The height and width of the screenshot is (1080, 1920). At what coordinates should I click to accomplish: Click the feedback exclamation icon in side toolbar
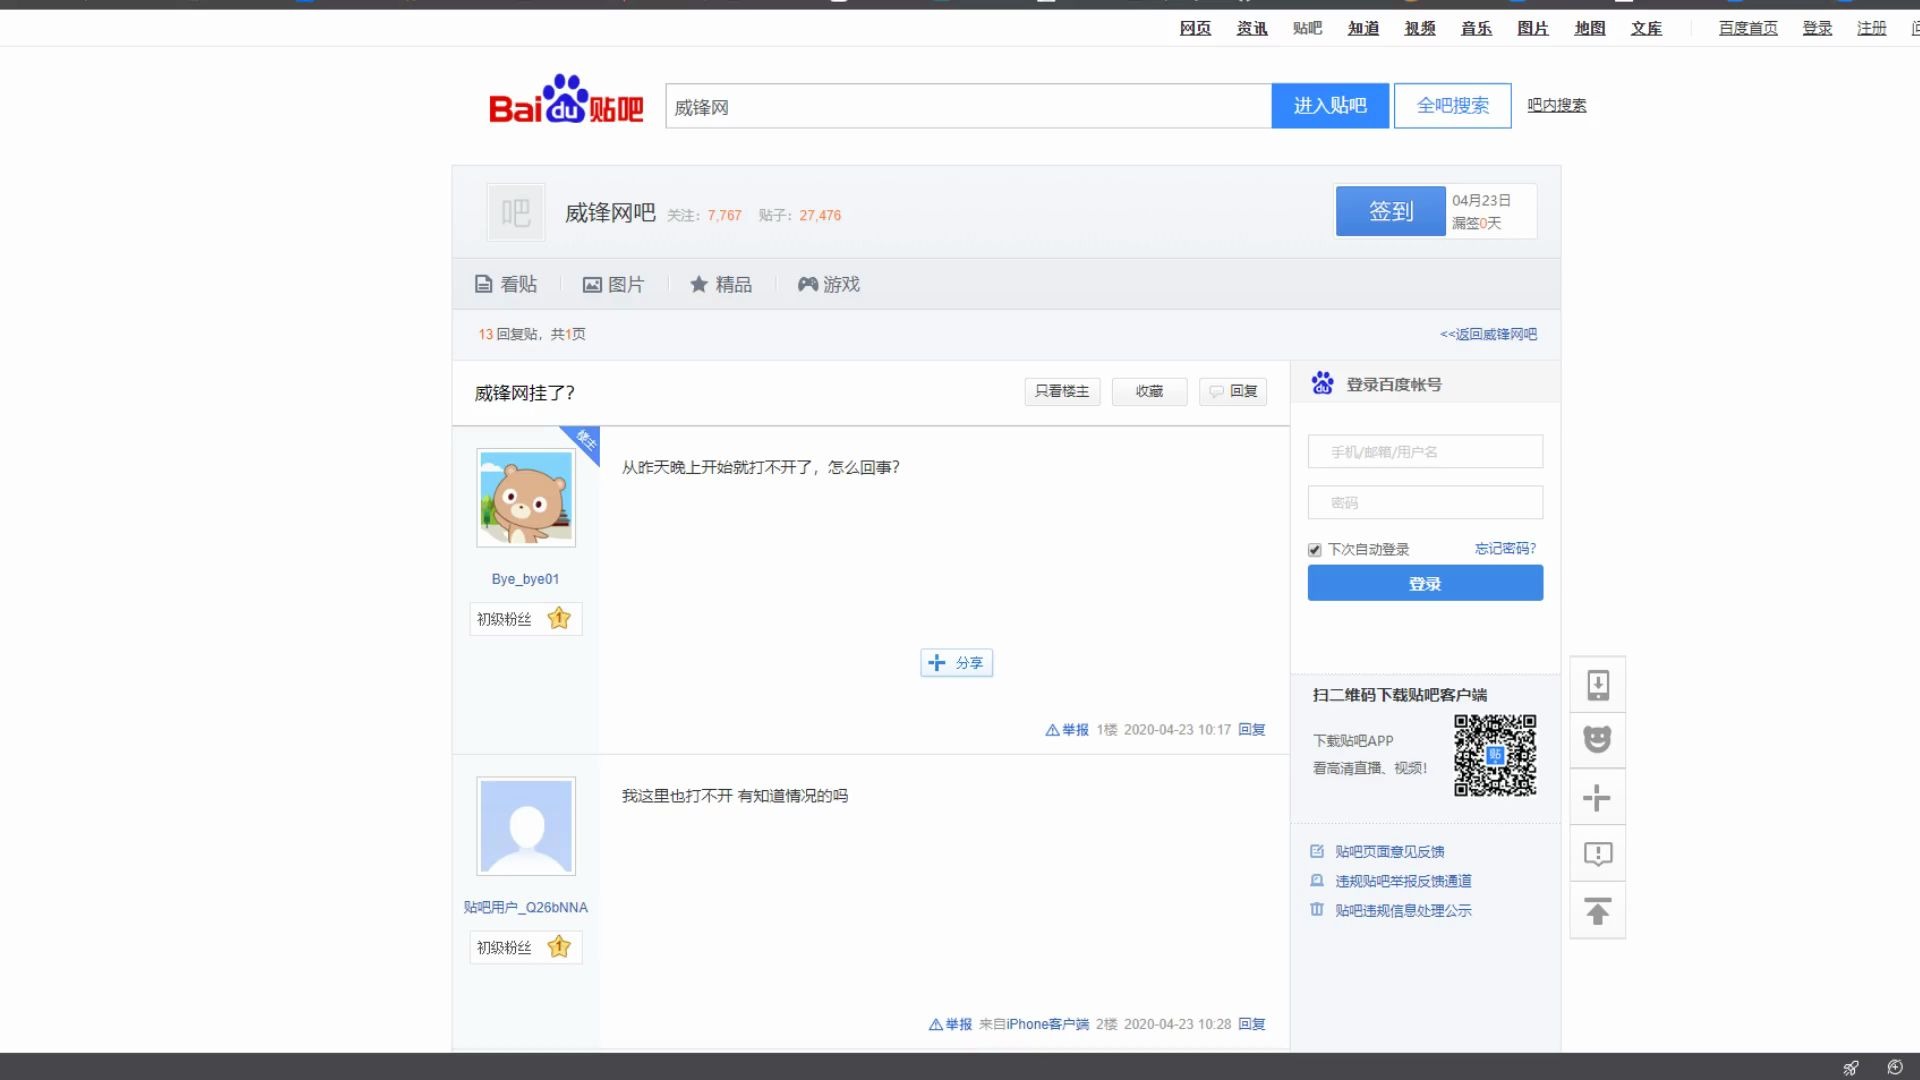[1598, 854]
